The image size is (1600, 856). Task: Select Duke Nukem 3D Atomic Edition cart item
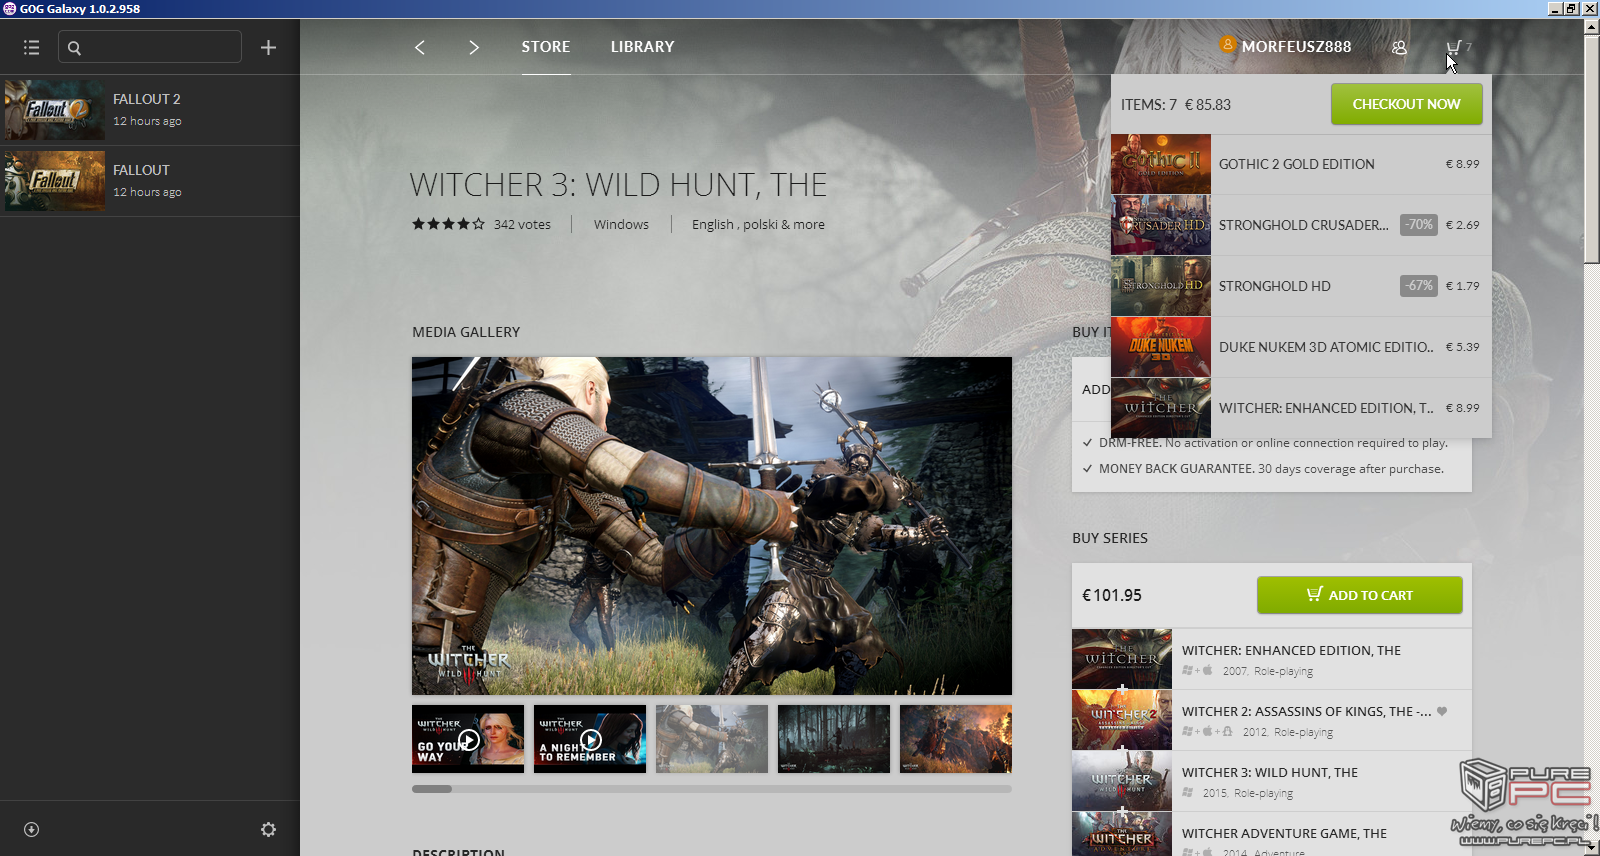1301,347
